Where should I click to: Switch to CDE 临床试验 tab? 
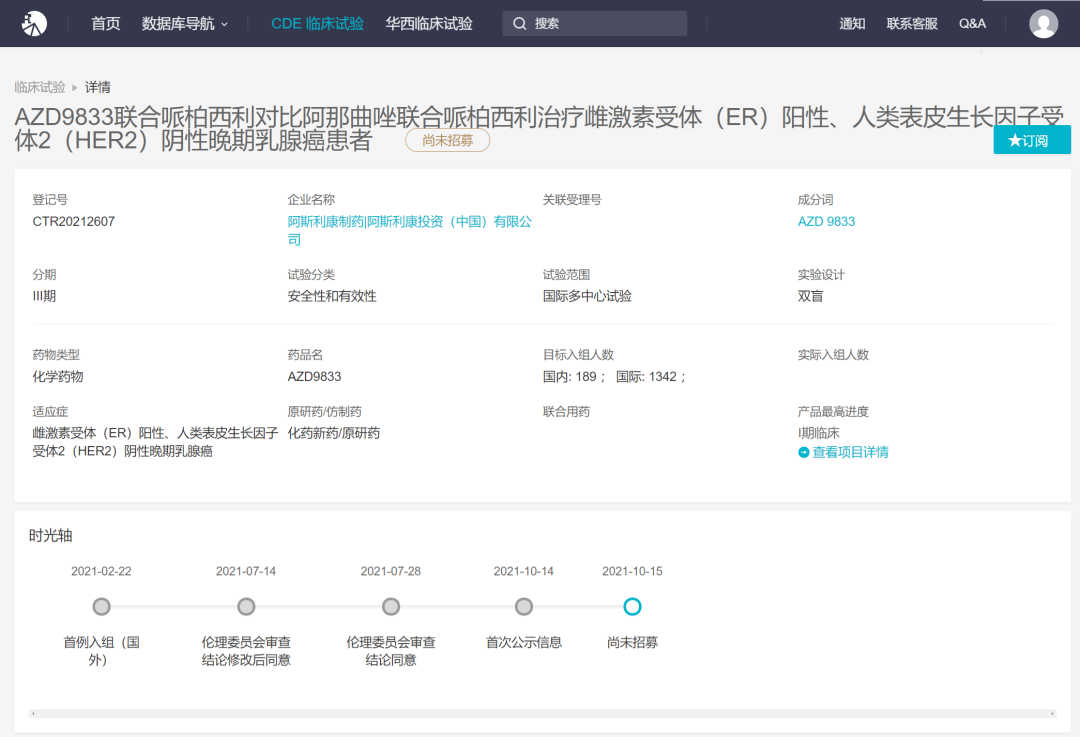pyautogui.click(x=317, y=23)
